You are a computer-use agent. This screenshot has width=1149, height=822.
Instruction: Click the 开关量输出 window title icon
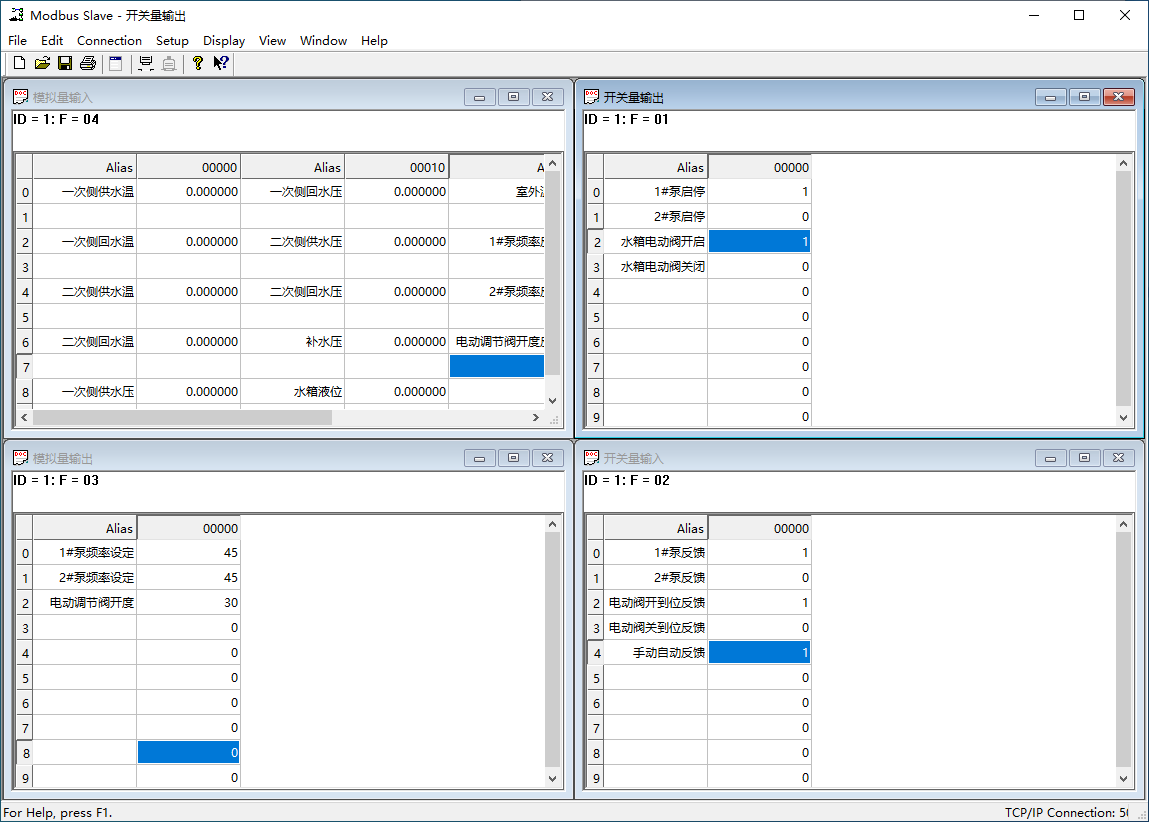tap(591, 97)
